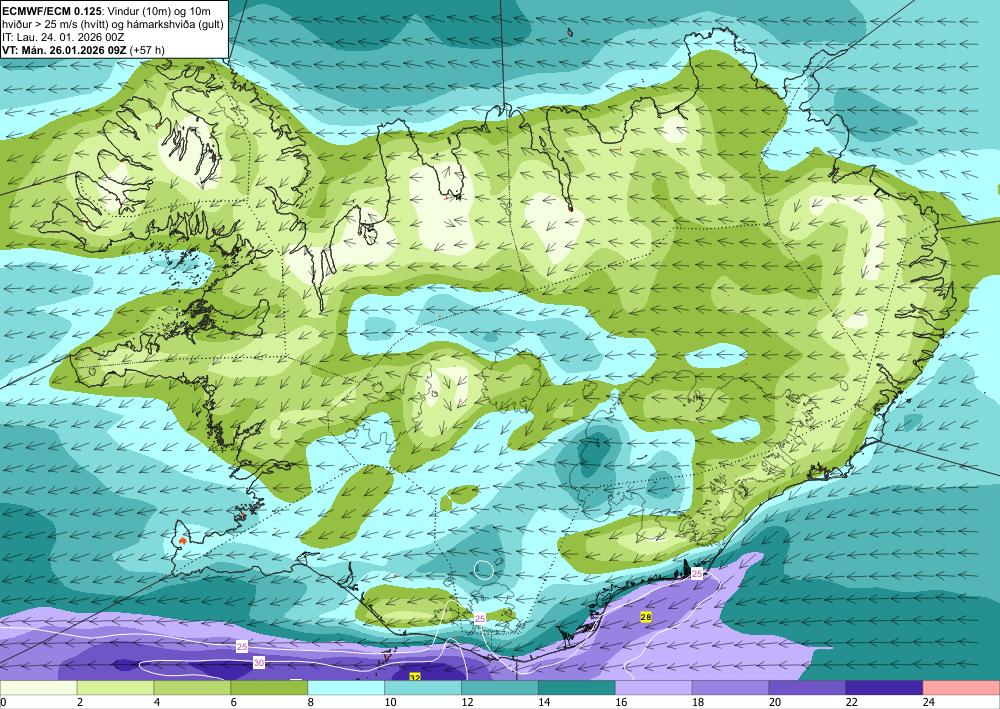Click legend scale number '18'
Viewport: 1000px width, 709px height.
tap(698, 702)
